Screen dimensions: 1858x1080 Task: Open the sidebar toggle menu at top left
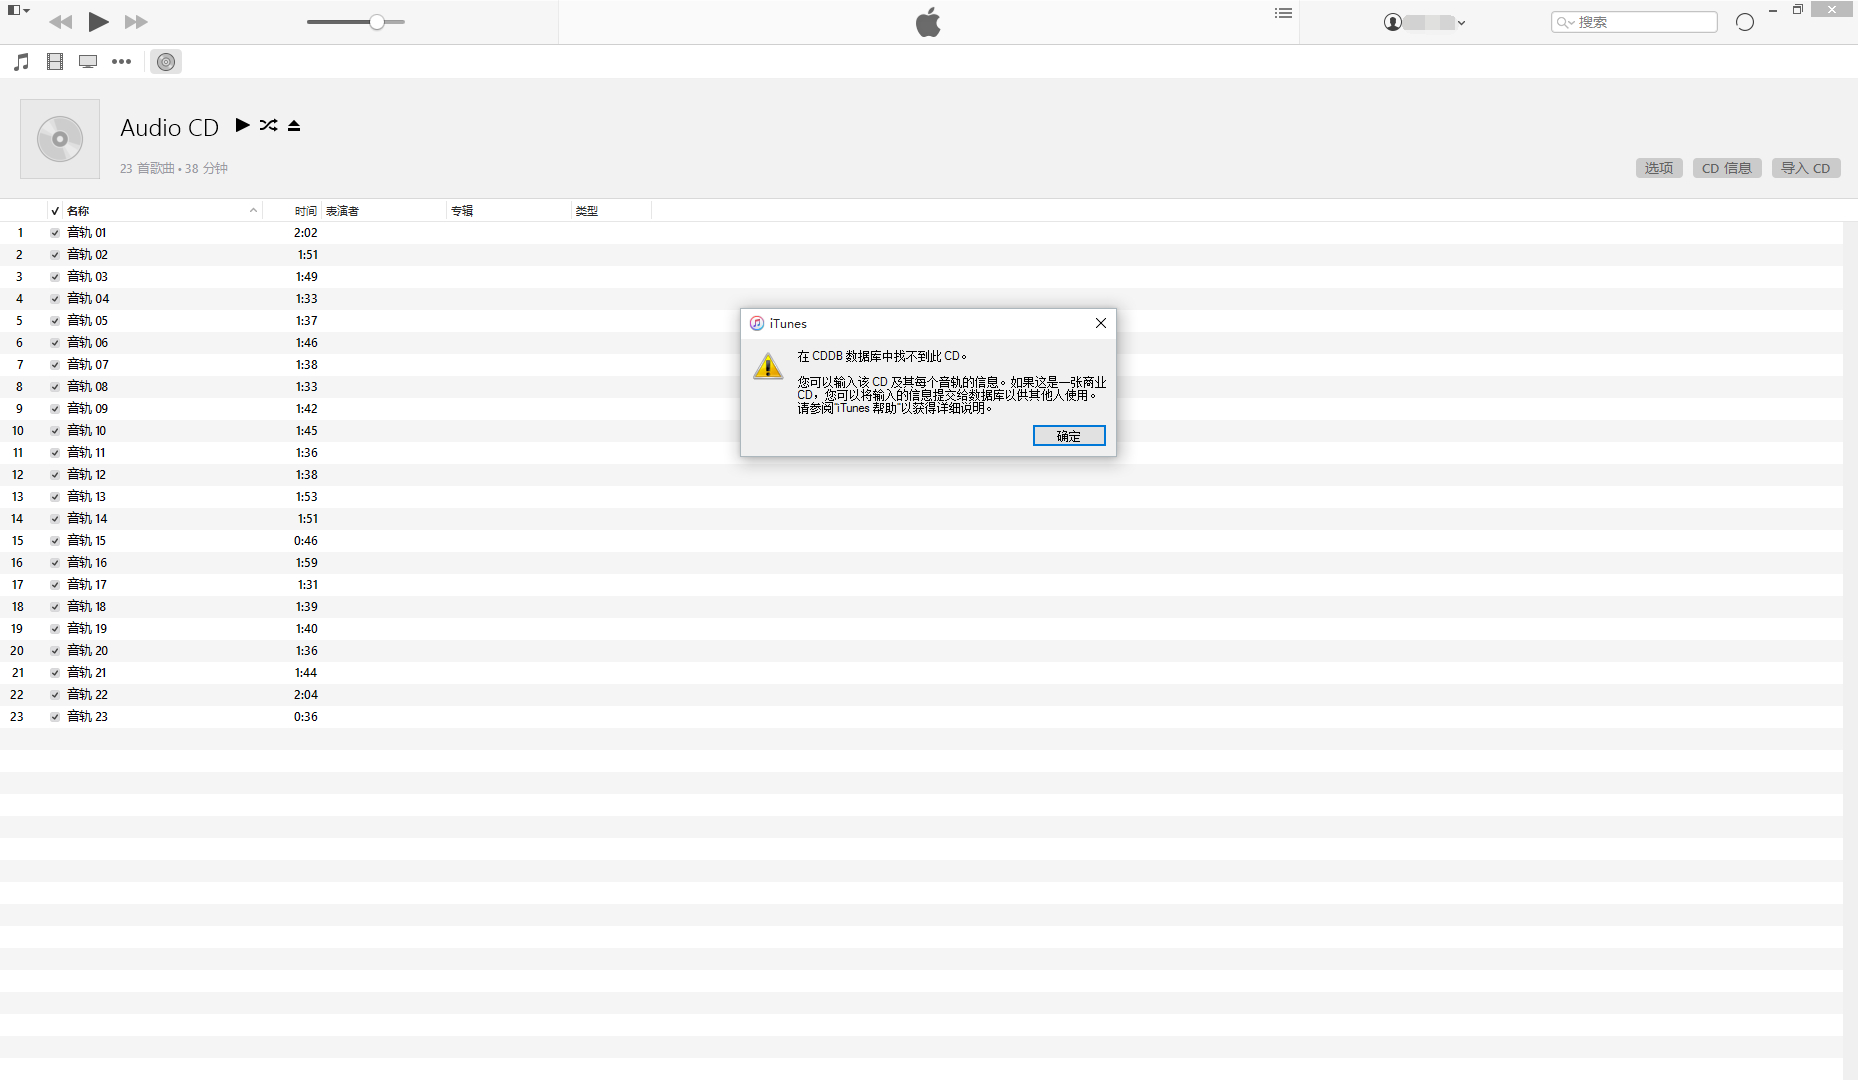pyautogui.click(x=18, y=10)
